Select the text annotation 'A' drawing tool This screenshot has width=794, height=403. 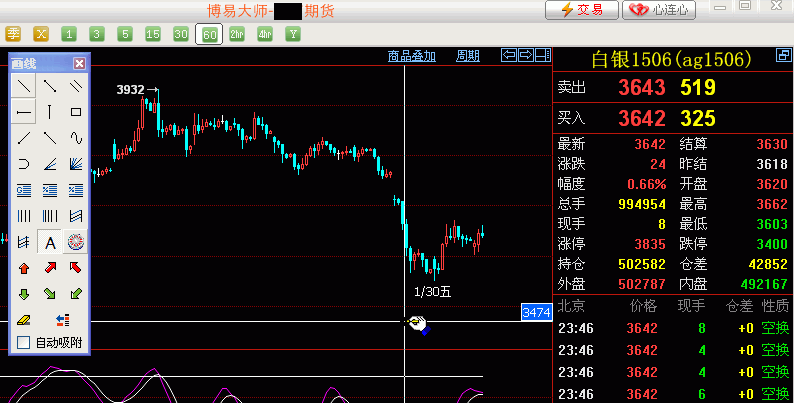49,242
